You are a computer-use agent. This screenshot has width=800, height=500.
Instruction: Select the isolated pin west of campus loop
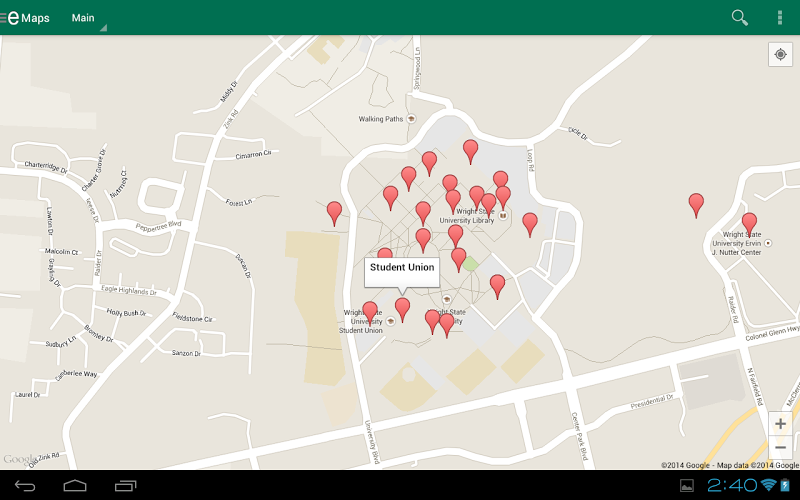pos(334,213)
